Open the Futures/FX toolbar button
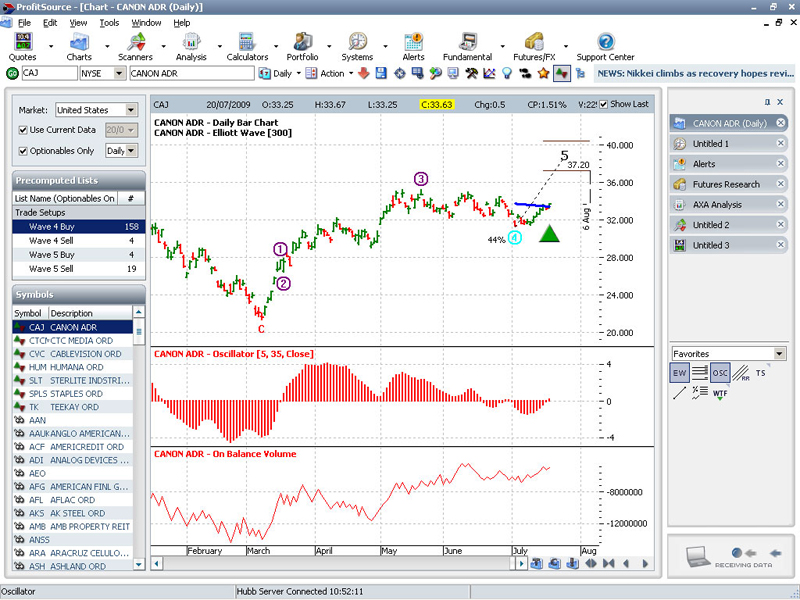 (x=534, y=46)
